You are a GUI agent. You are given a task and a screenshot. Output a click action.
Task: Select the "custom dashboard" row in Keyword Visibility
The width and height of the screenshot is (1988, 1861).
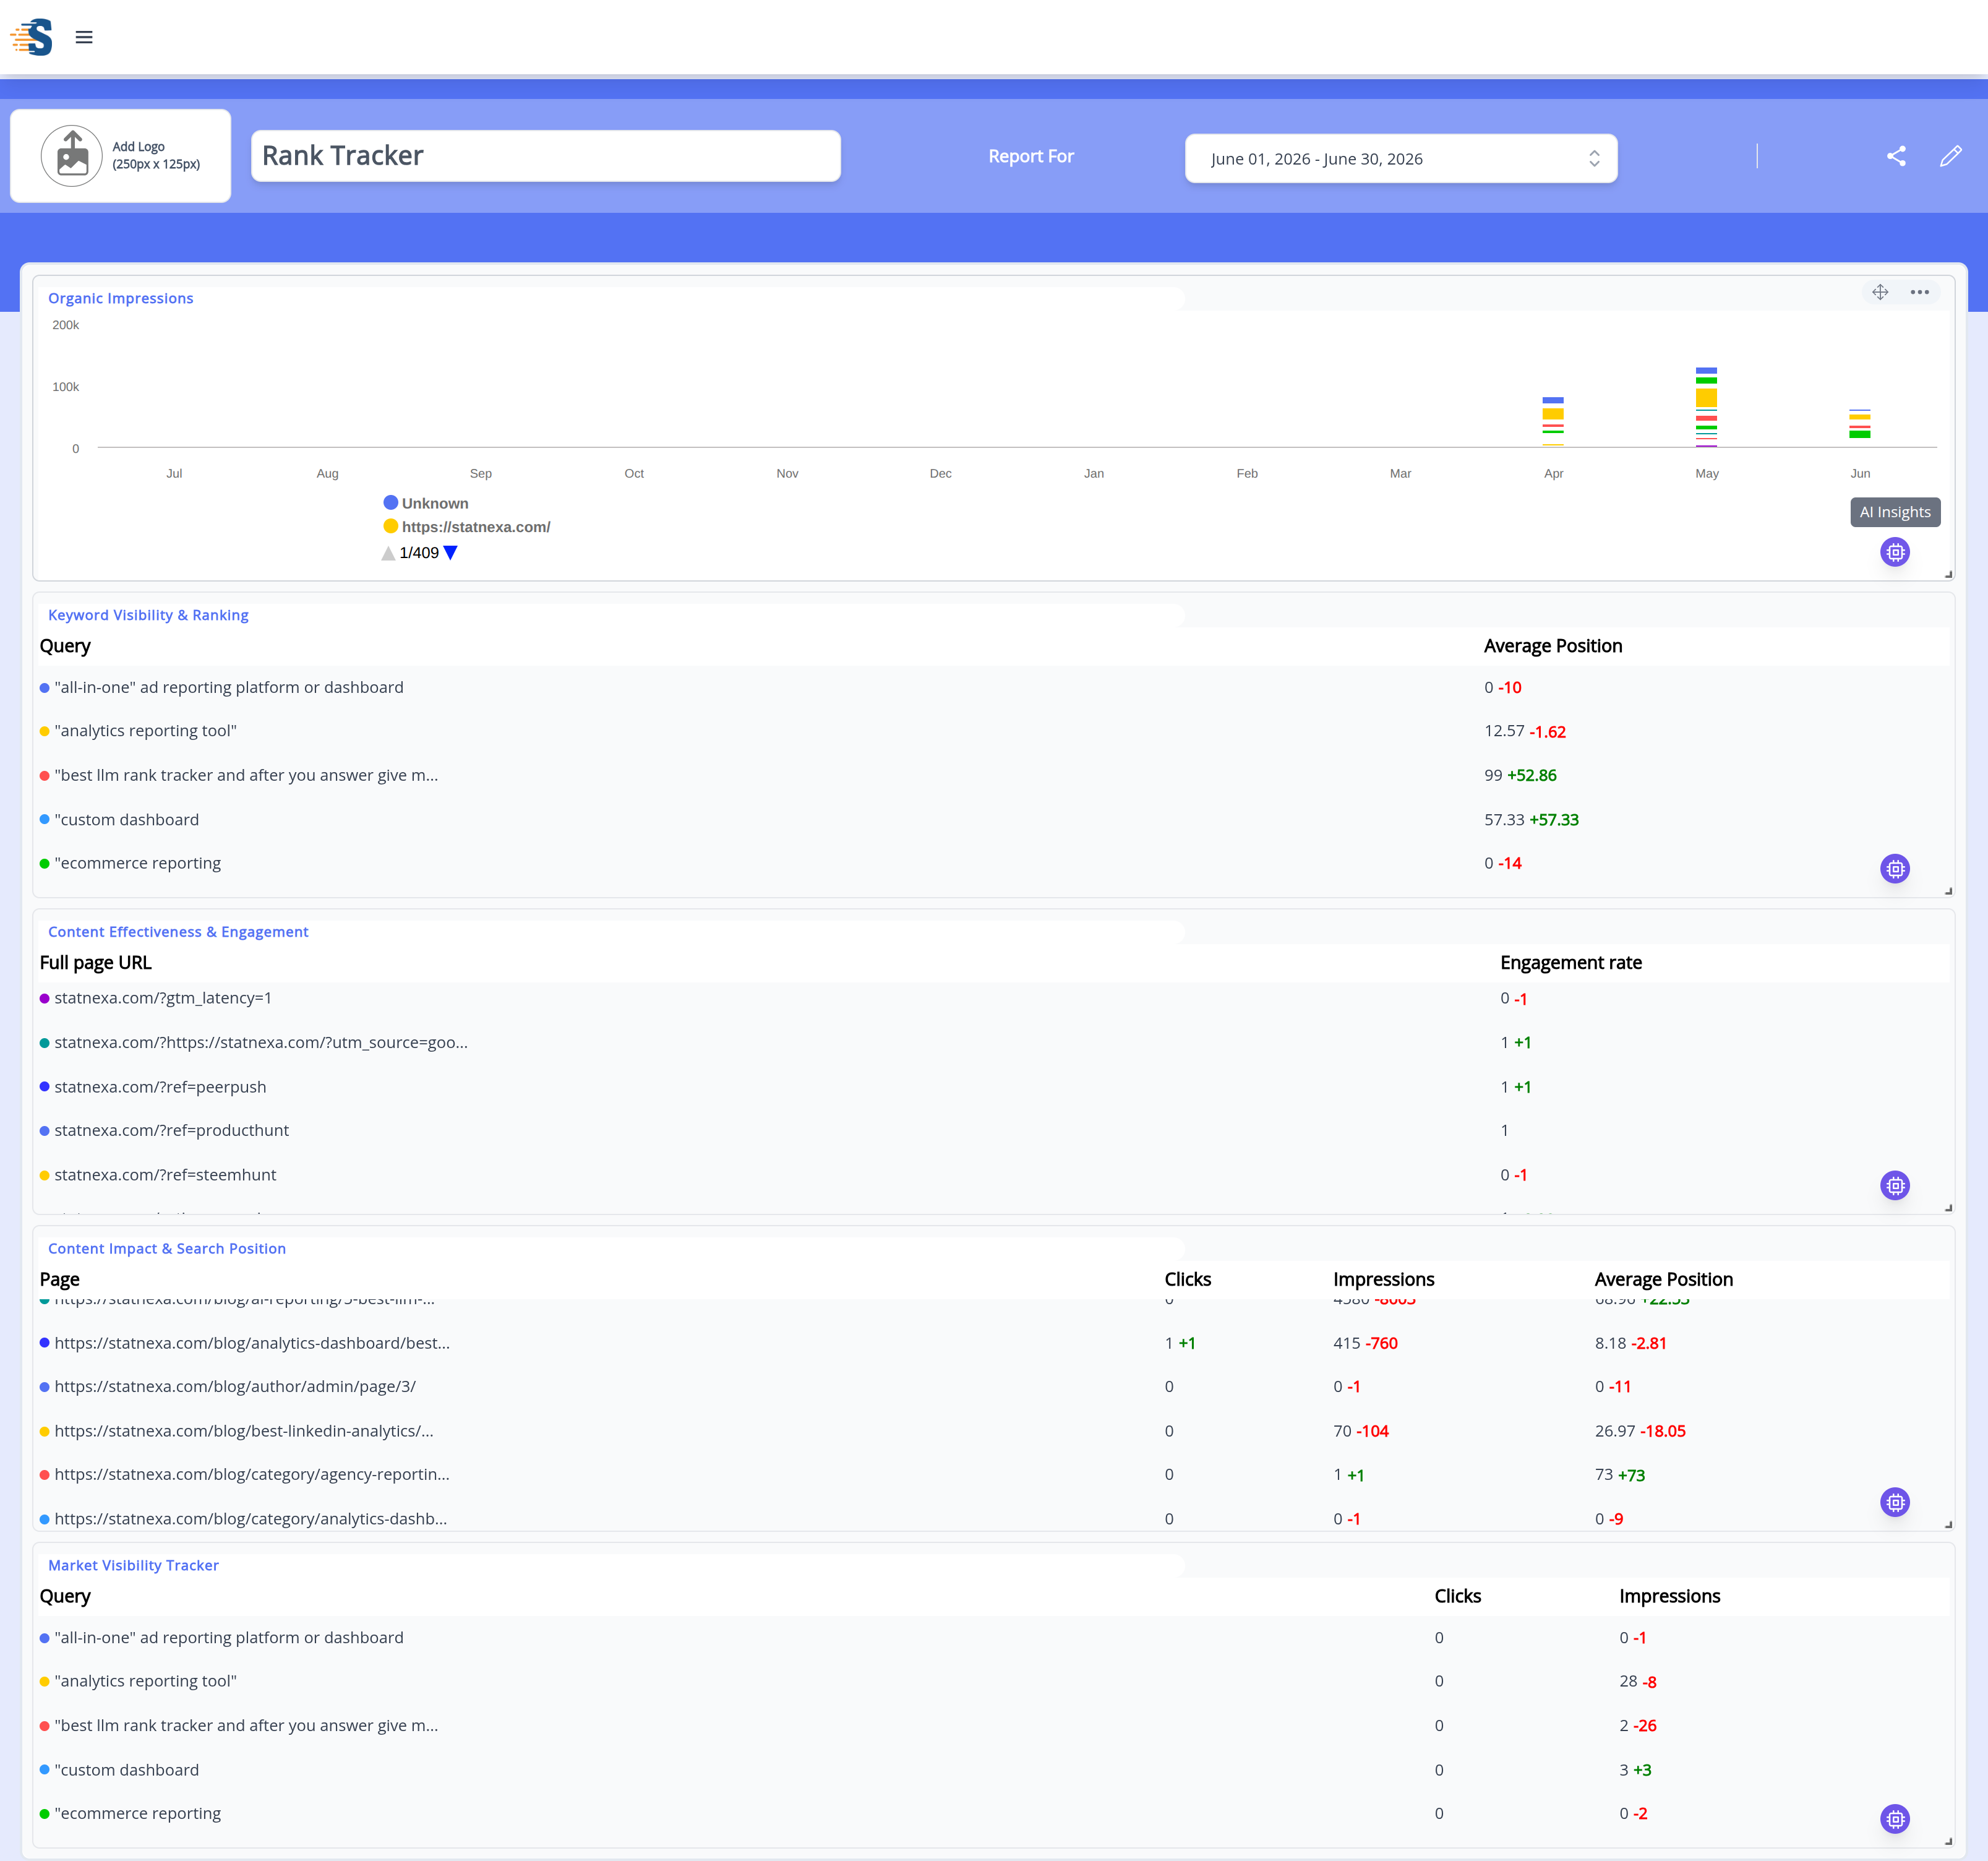994,820
